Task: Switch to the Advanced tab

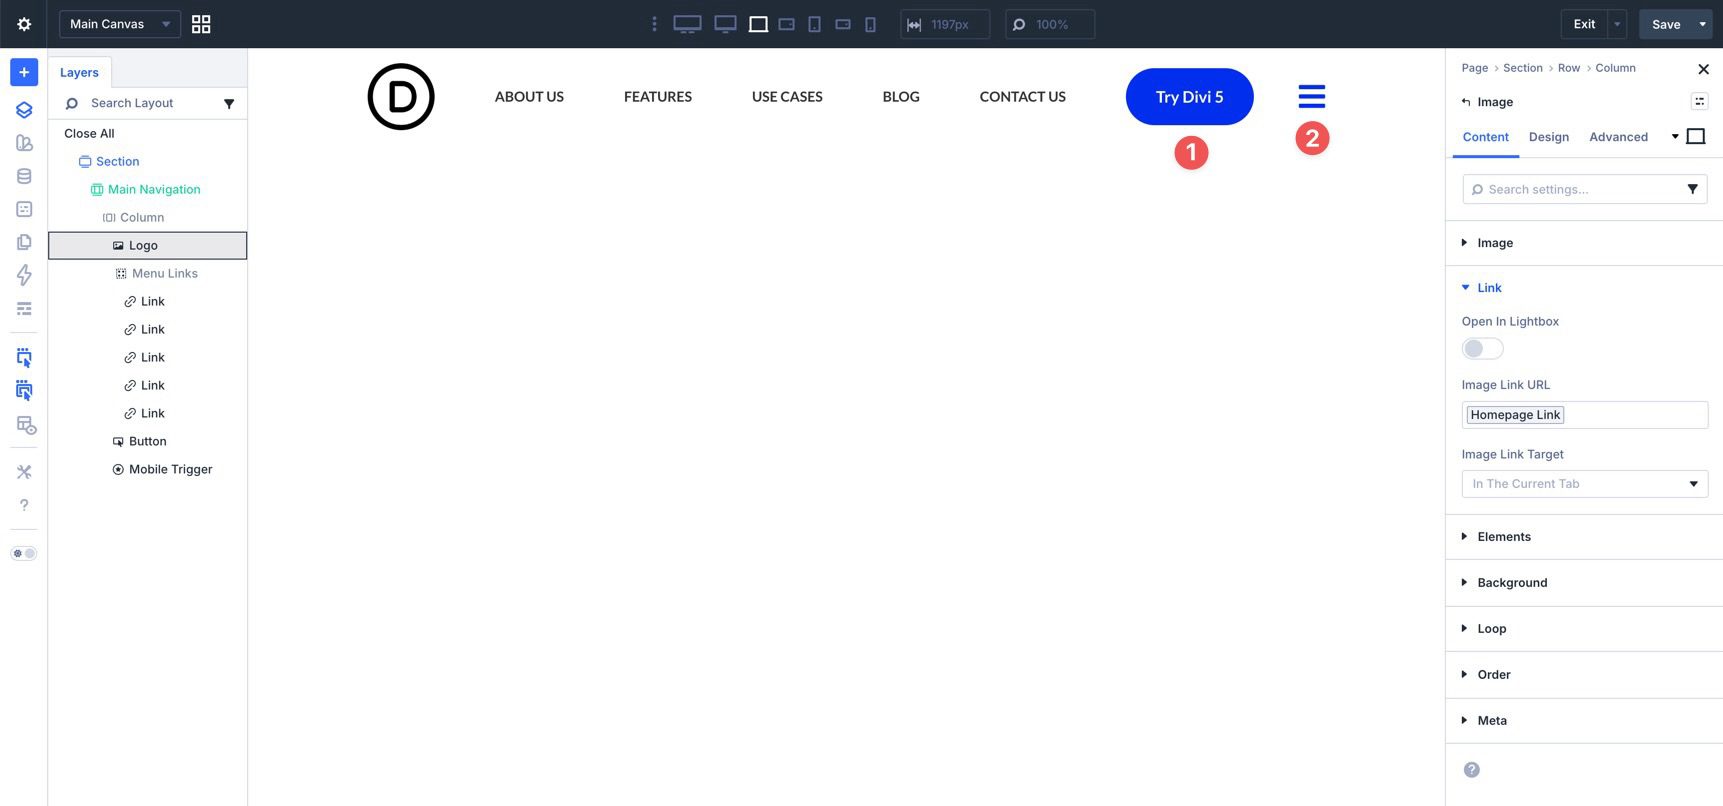Action: point(1618,137)
